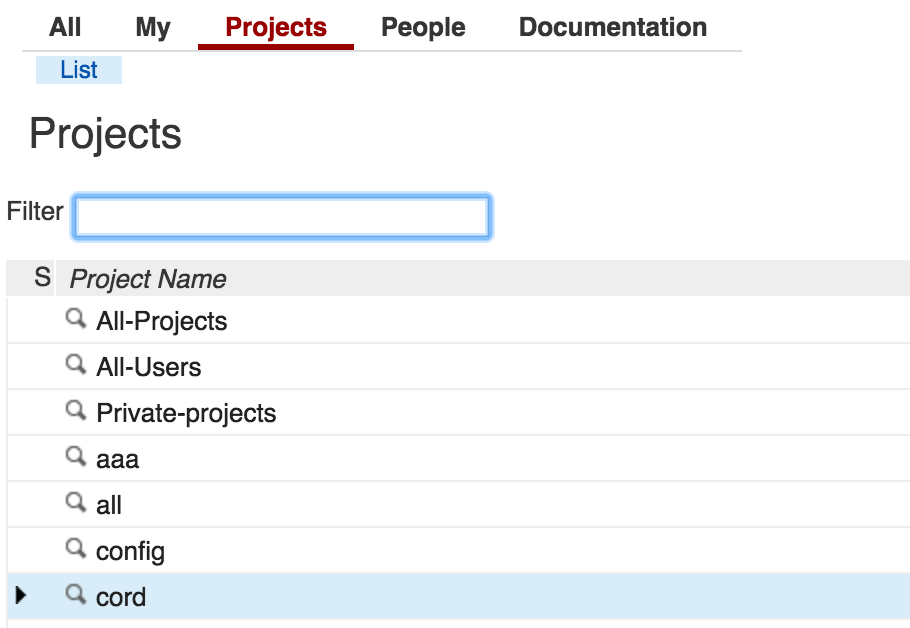Open the My menu tab

[x=153, y=27]
